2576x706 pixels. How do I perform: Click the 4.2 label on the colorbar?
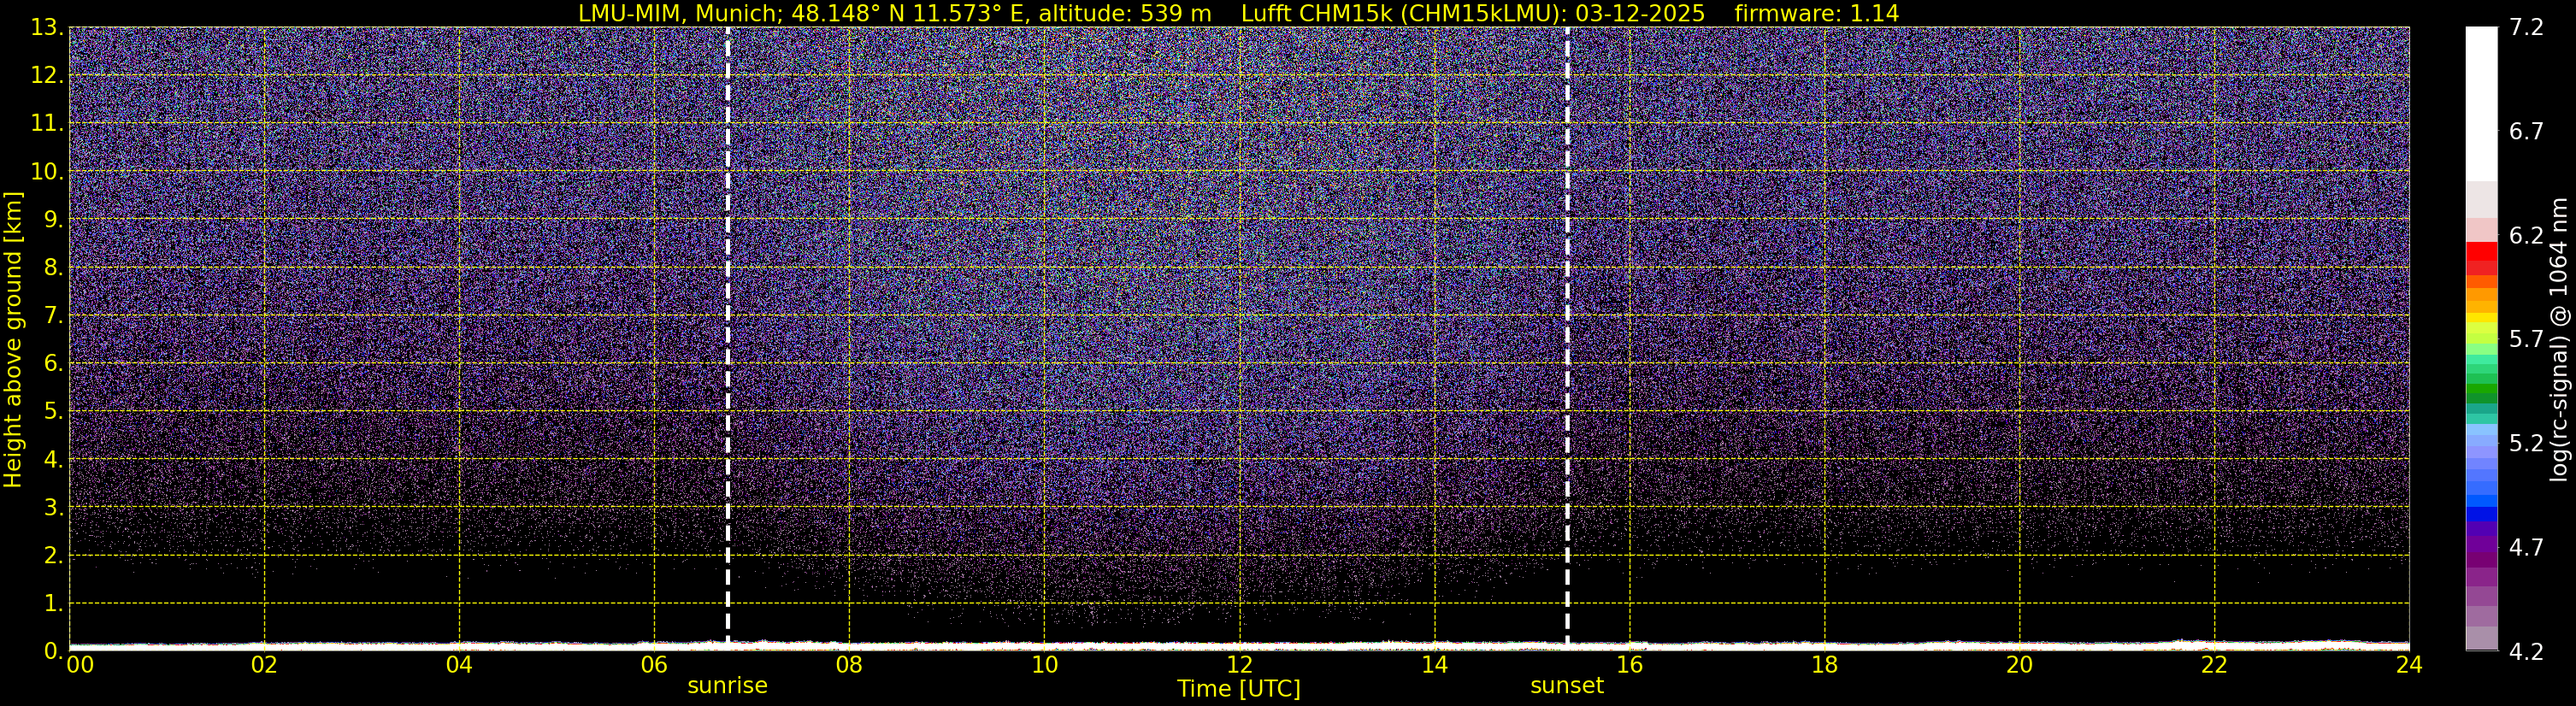click(2526, 652)
